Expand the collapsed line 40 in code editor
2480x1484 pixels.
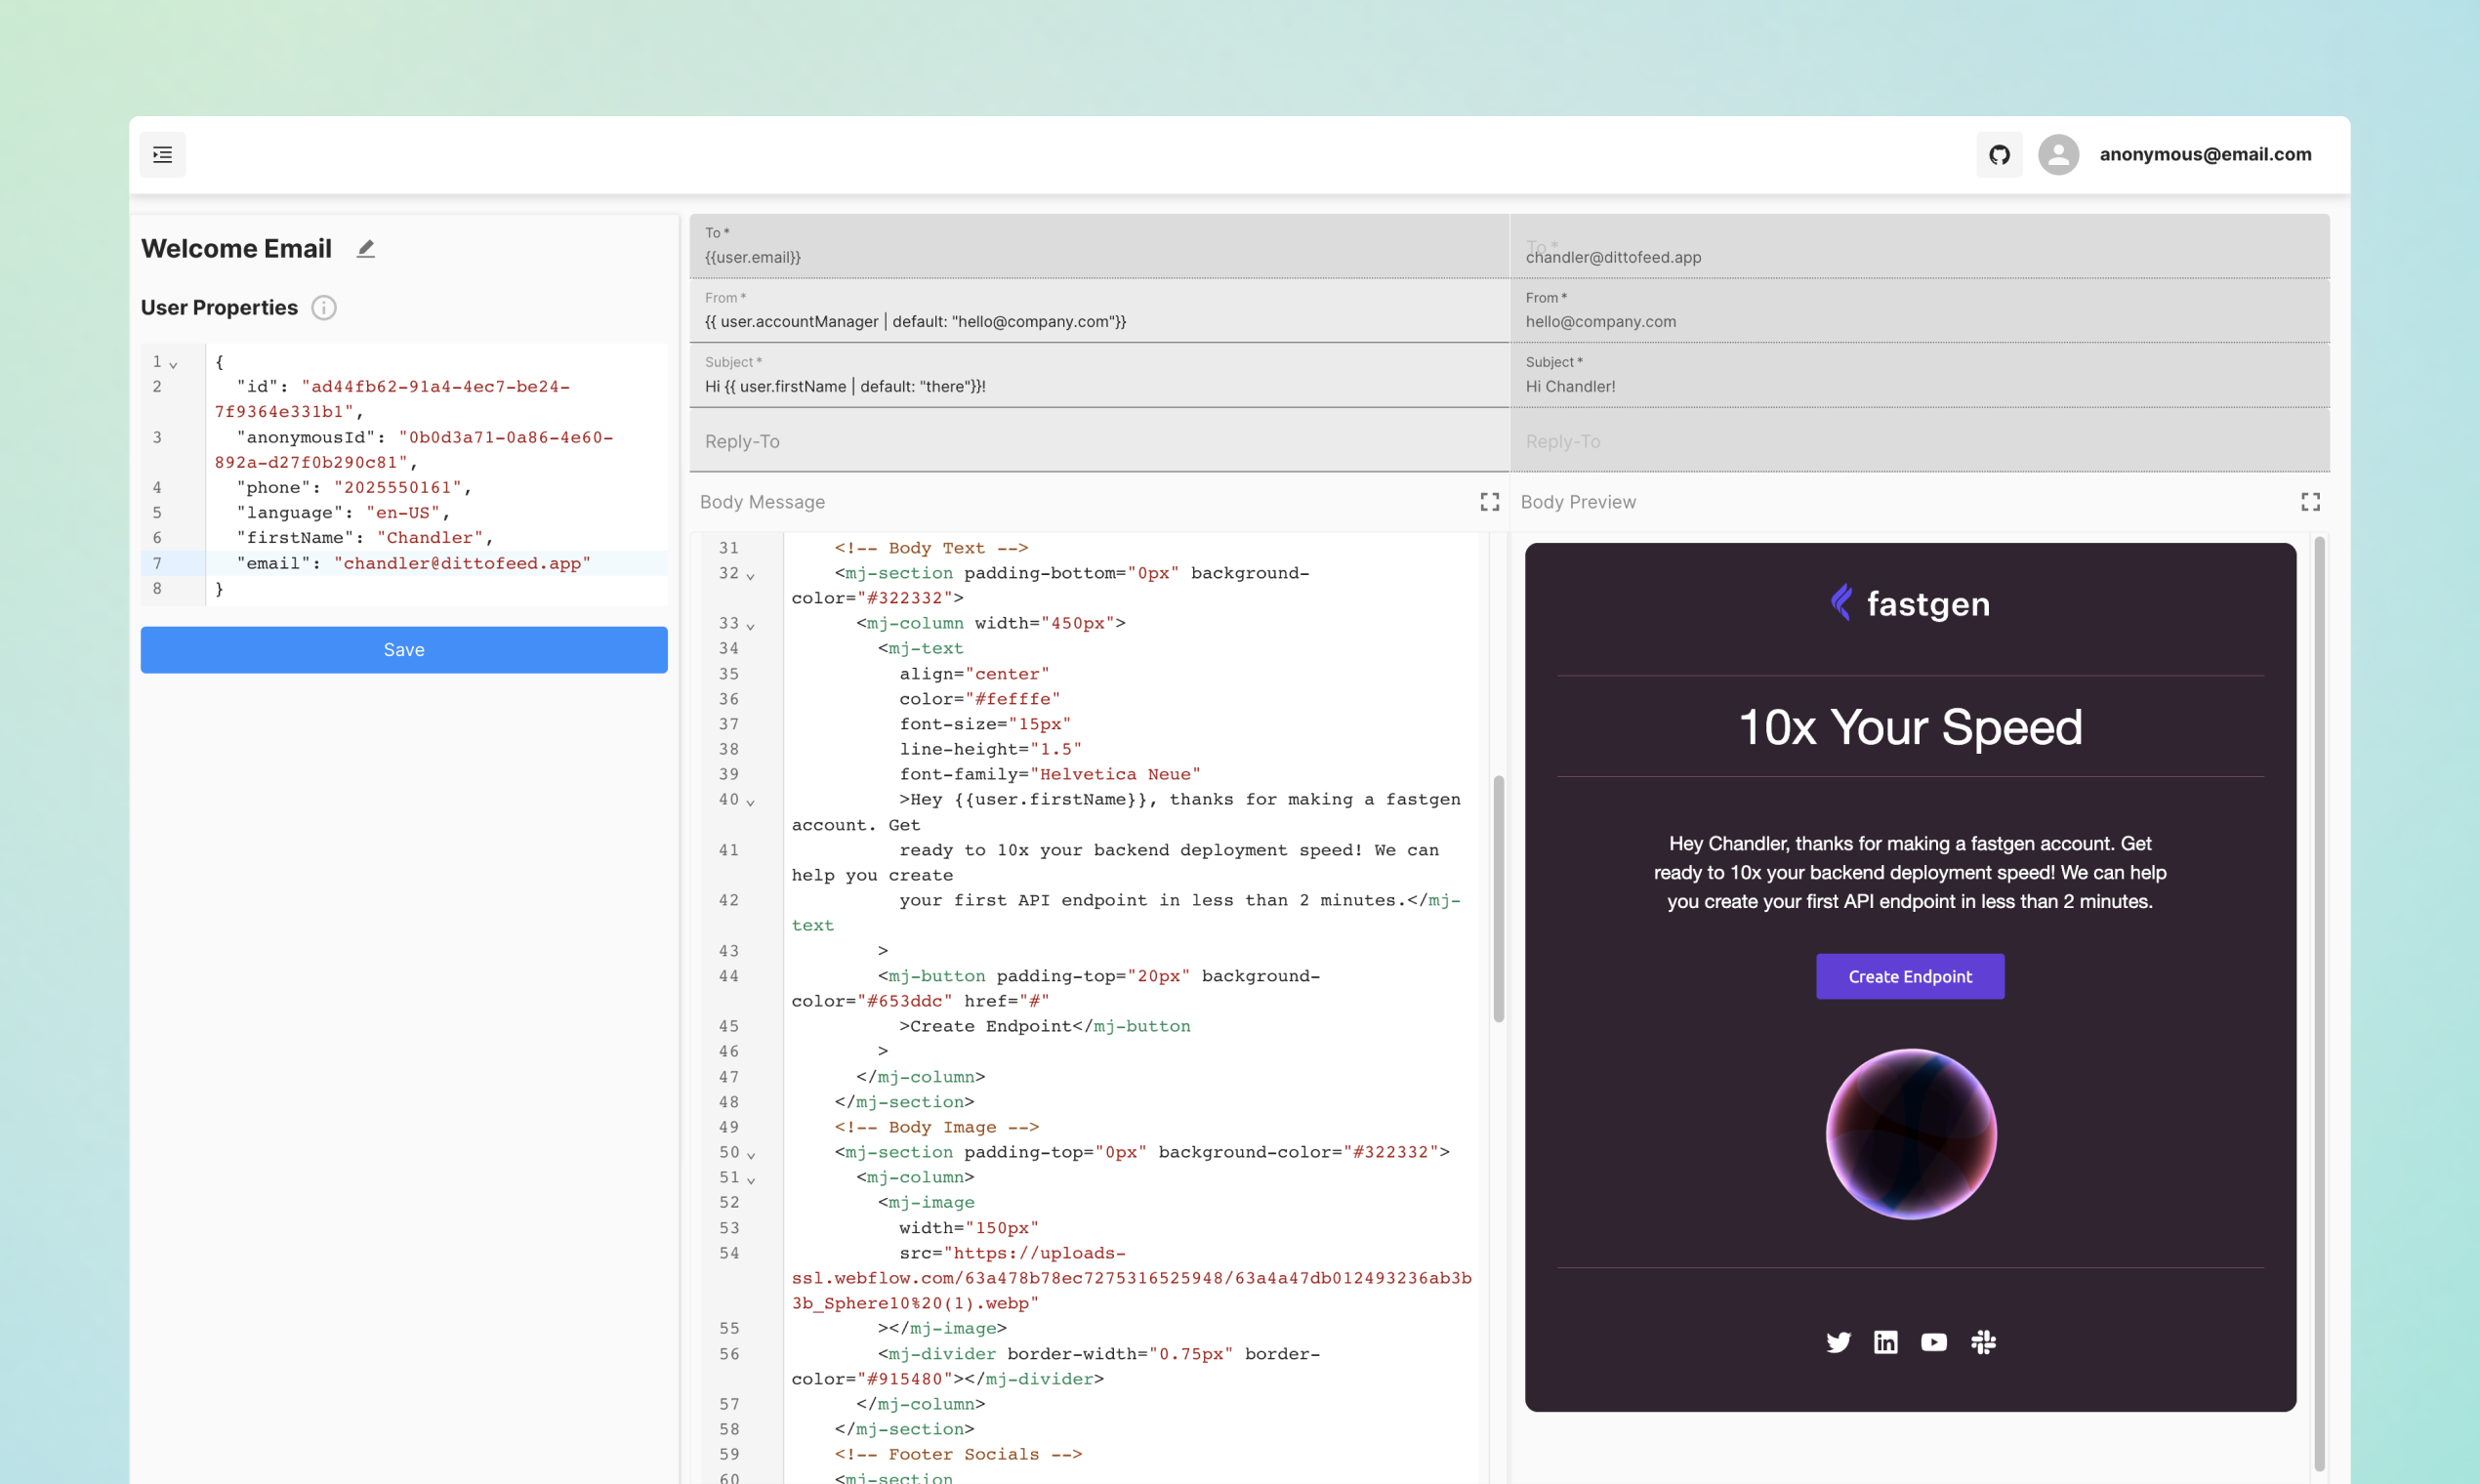(754, 801)
